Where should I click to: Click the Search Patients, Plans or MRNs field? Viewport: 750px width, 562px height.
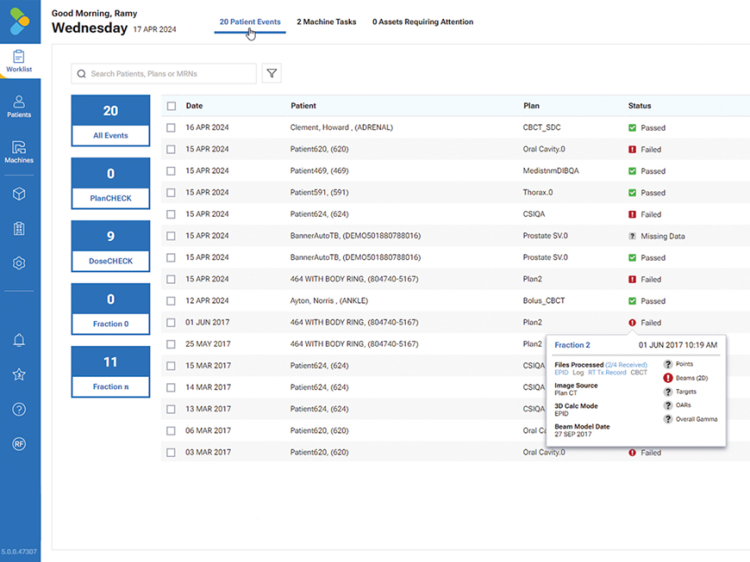point(164,74)
